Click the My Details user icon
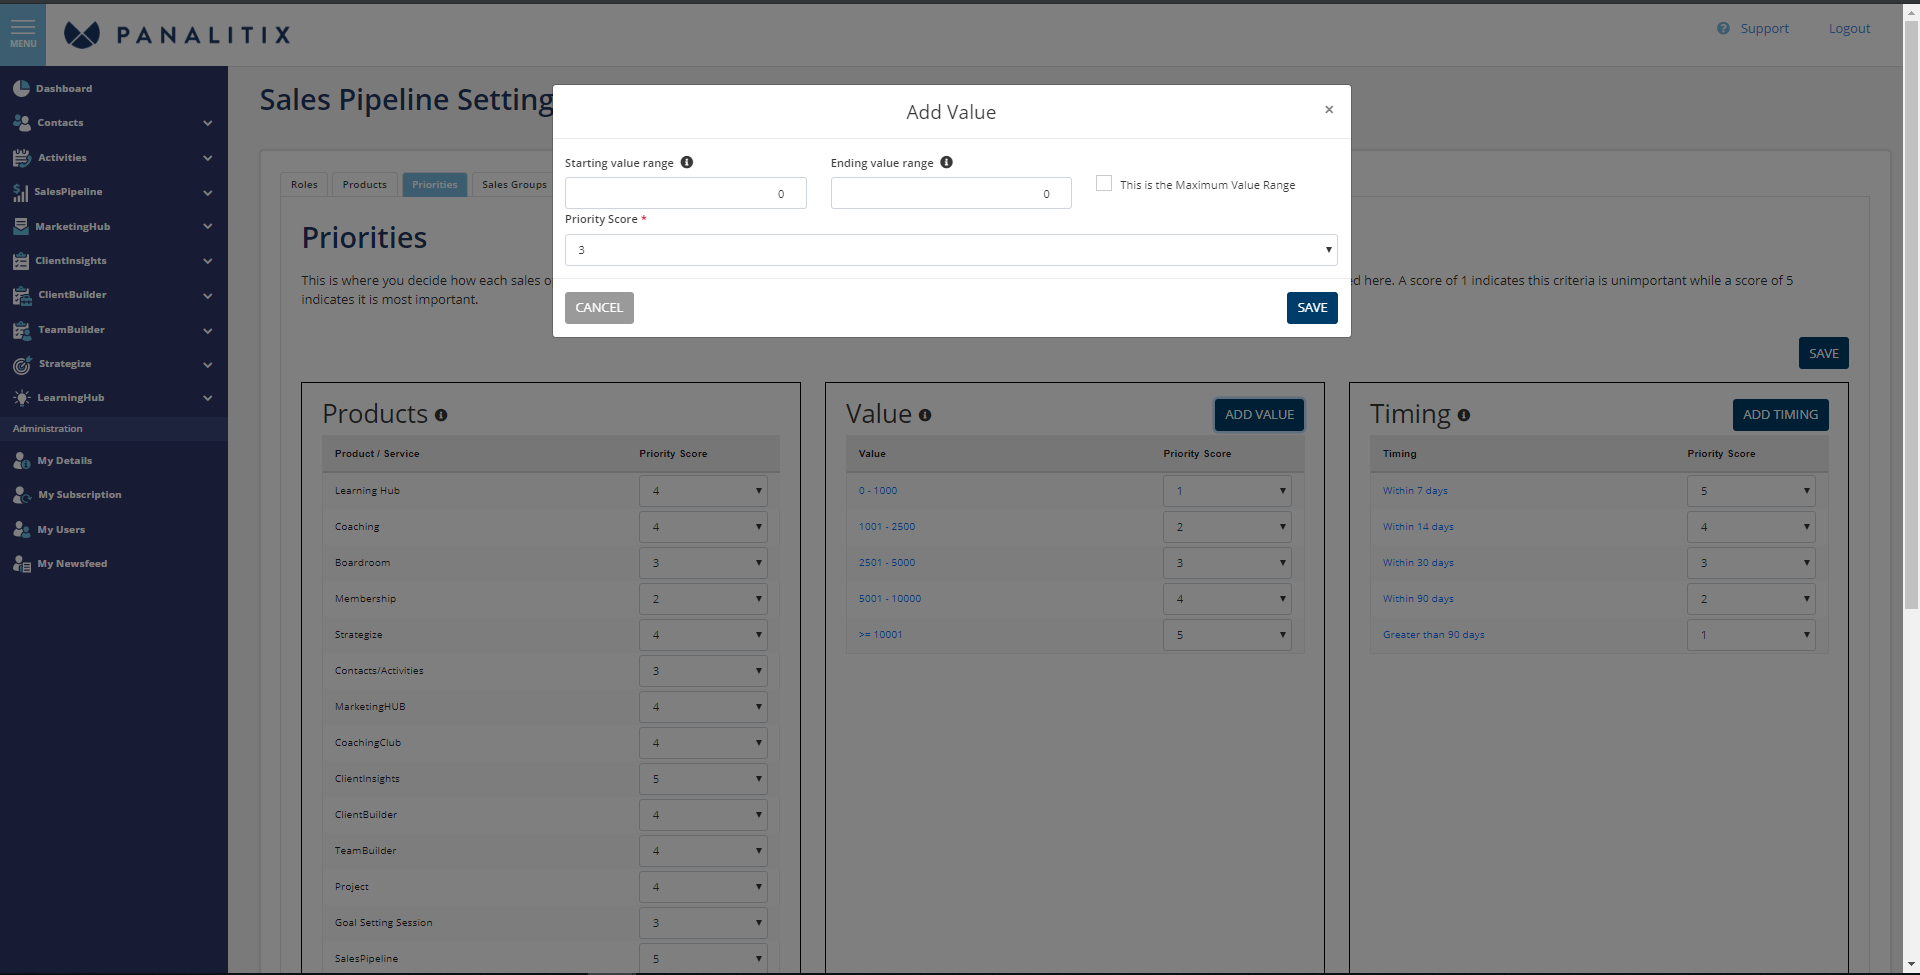Screen dimensions: 1920x975 [21, 461]
